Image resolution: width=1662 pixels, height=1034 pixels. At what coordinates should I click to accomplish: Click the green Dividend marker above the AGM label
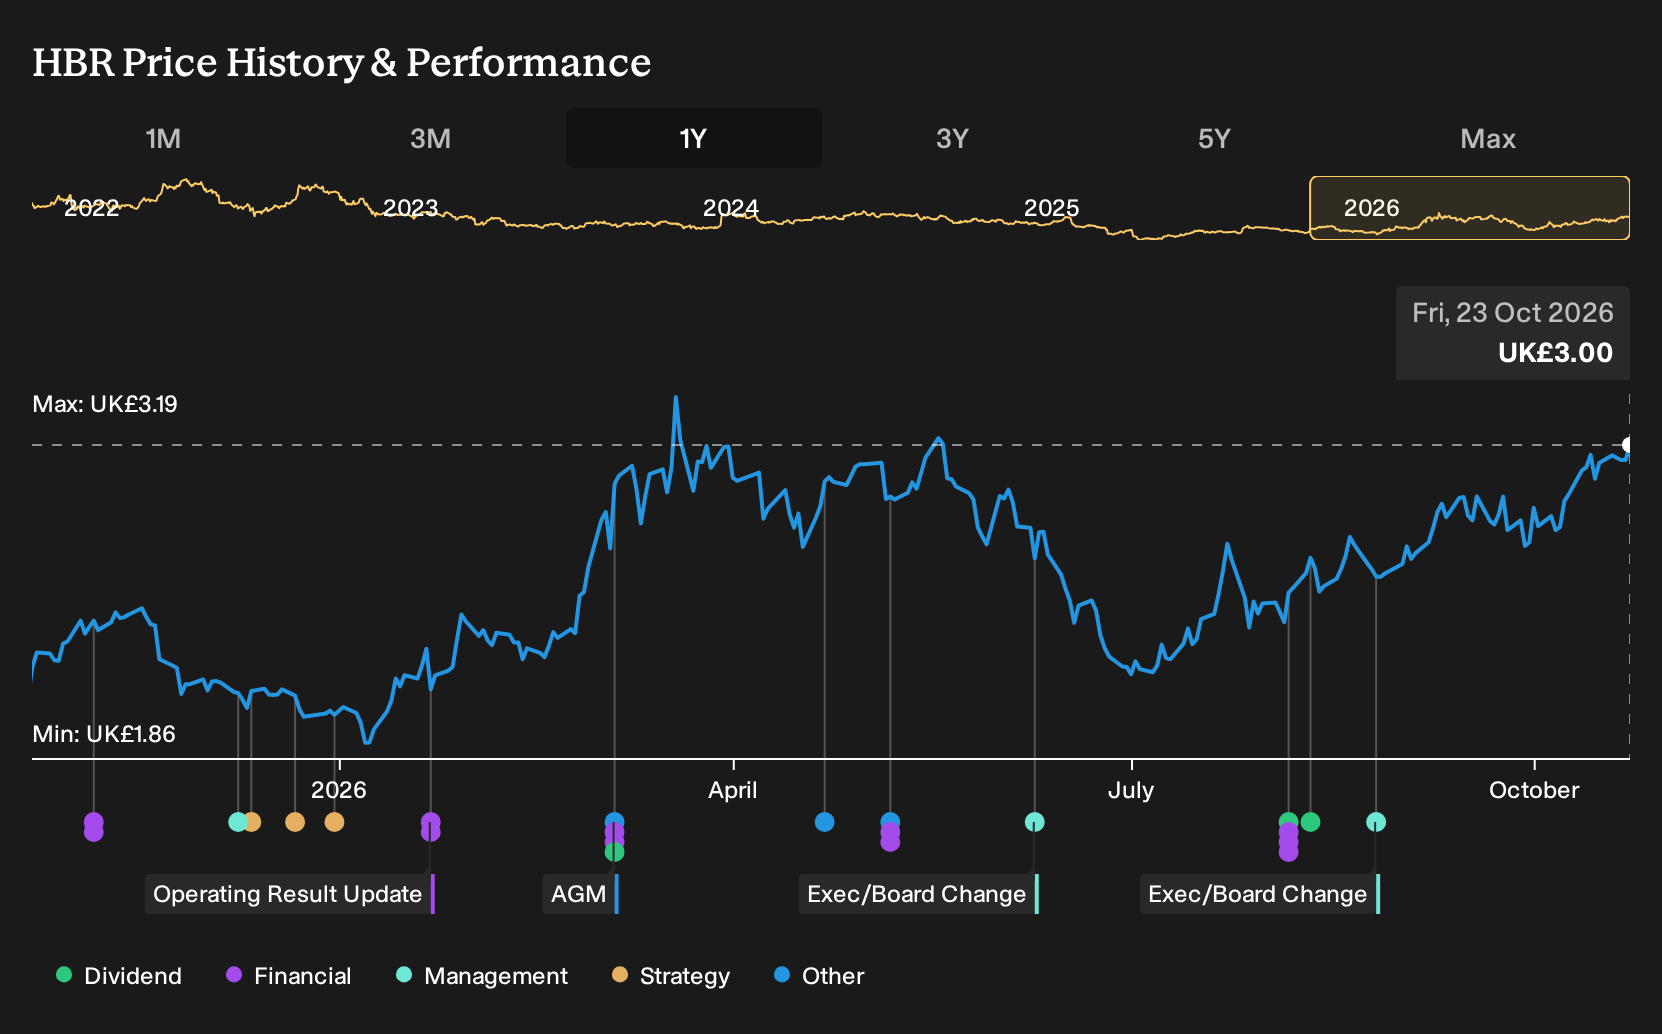point(615,852)
